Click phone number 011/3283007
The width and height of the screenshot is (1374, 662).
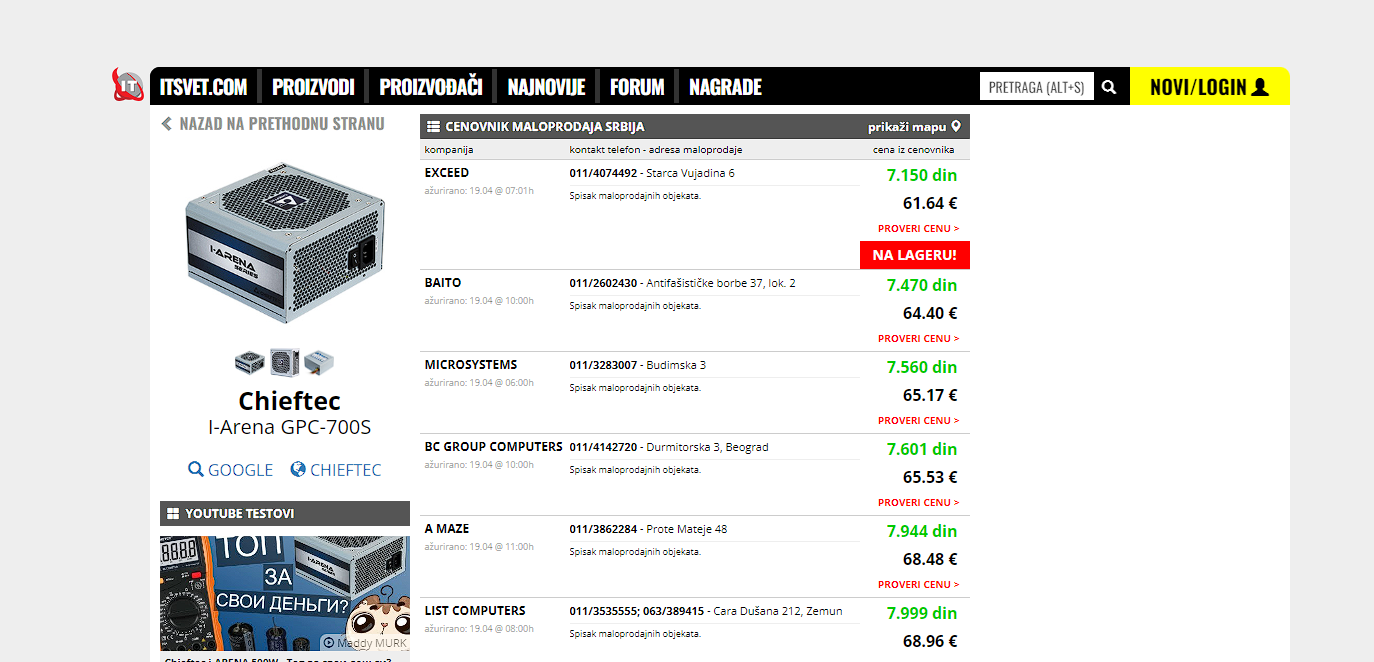click(x=603, y=365)
